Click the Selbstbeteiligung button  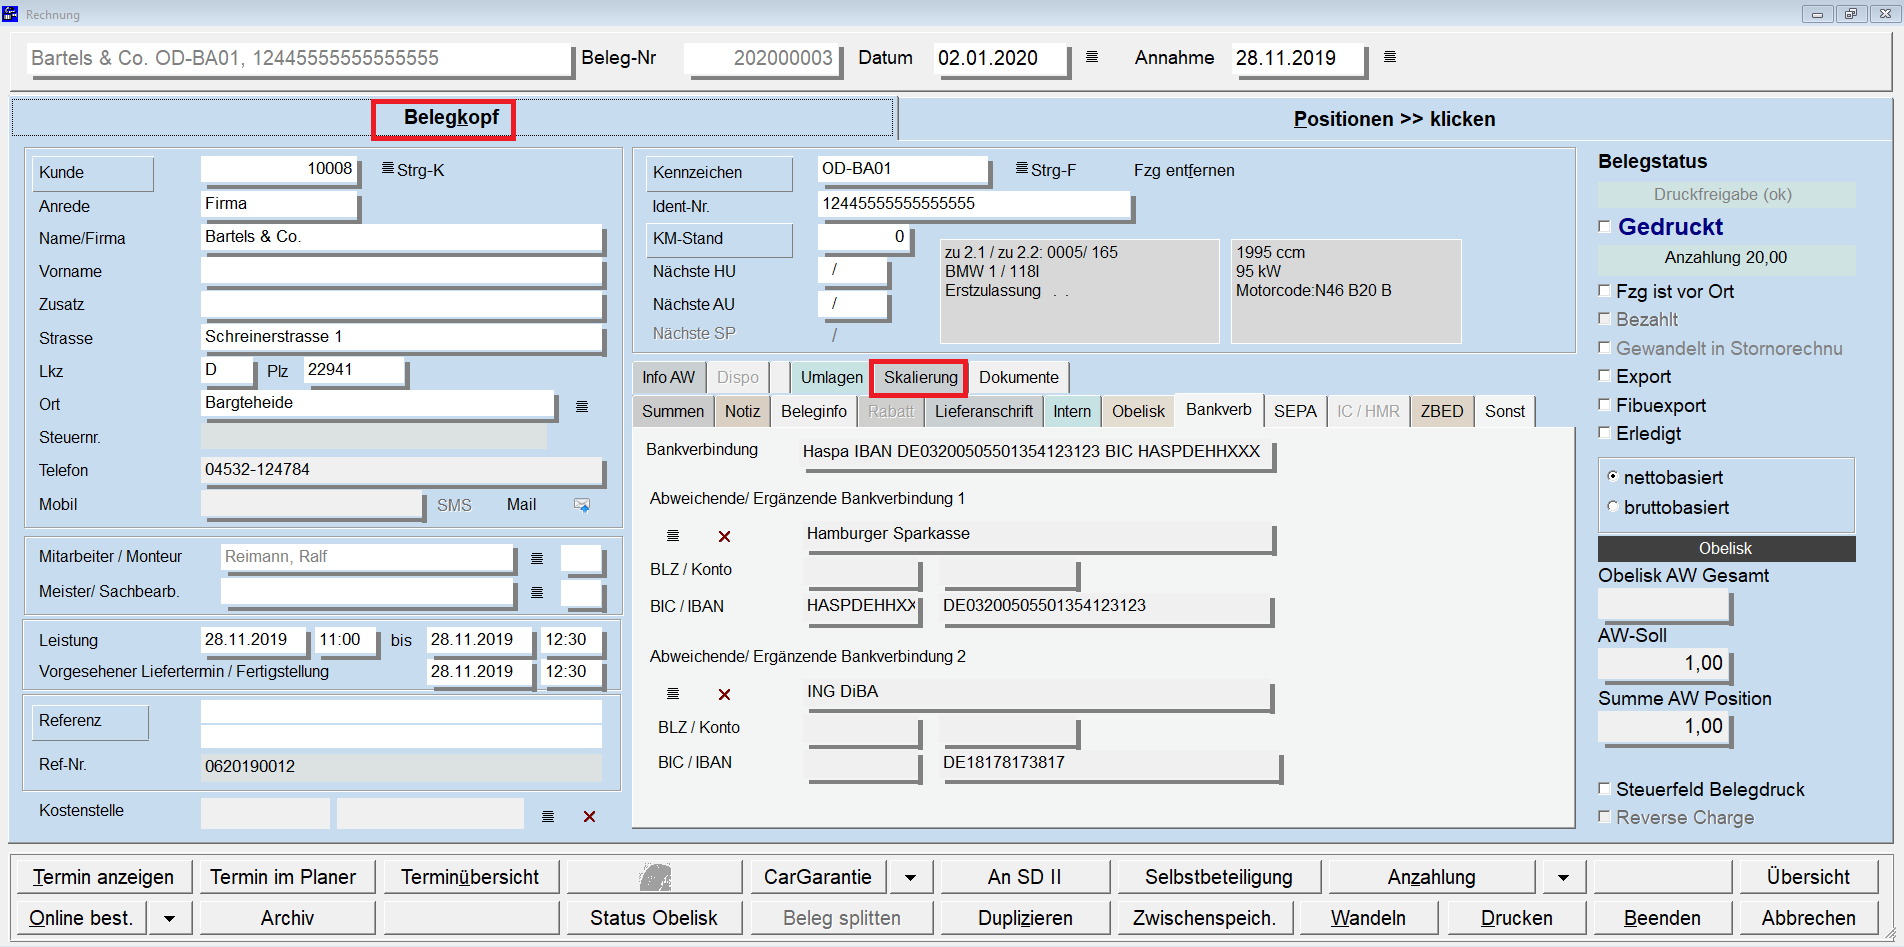click(x=1218, y=877)
